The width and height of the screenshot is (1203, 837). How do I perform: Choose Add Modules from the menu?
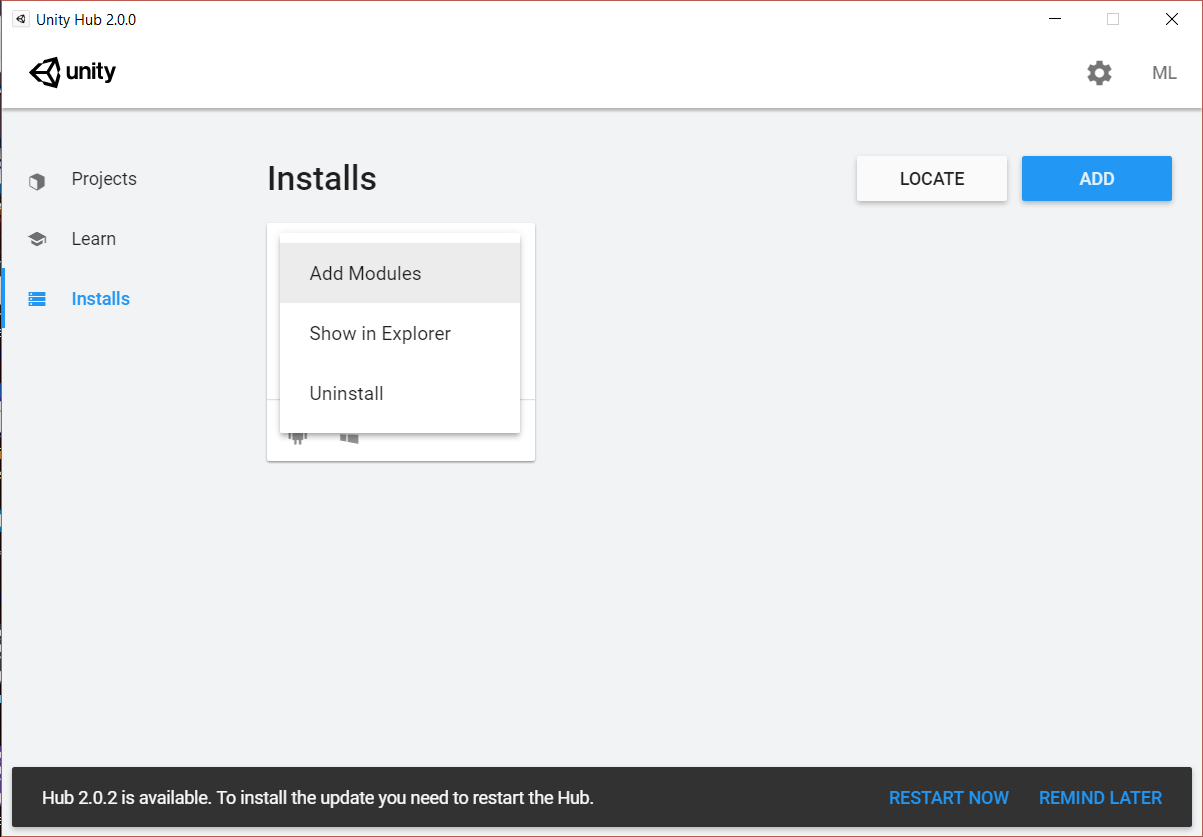coord(400,273)
